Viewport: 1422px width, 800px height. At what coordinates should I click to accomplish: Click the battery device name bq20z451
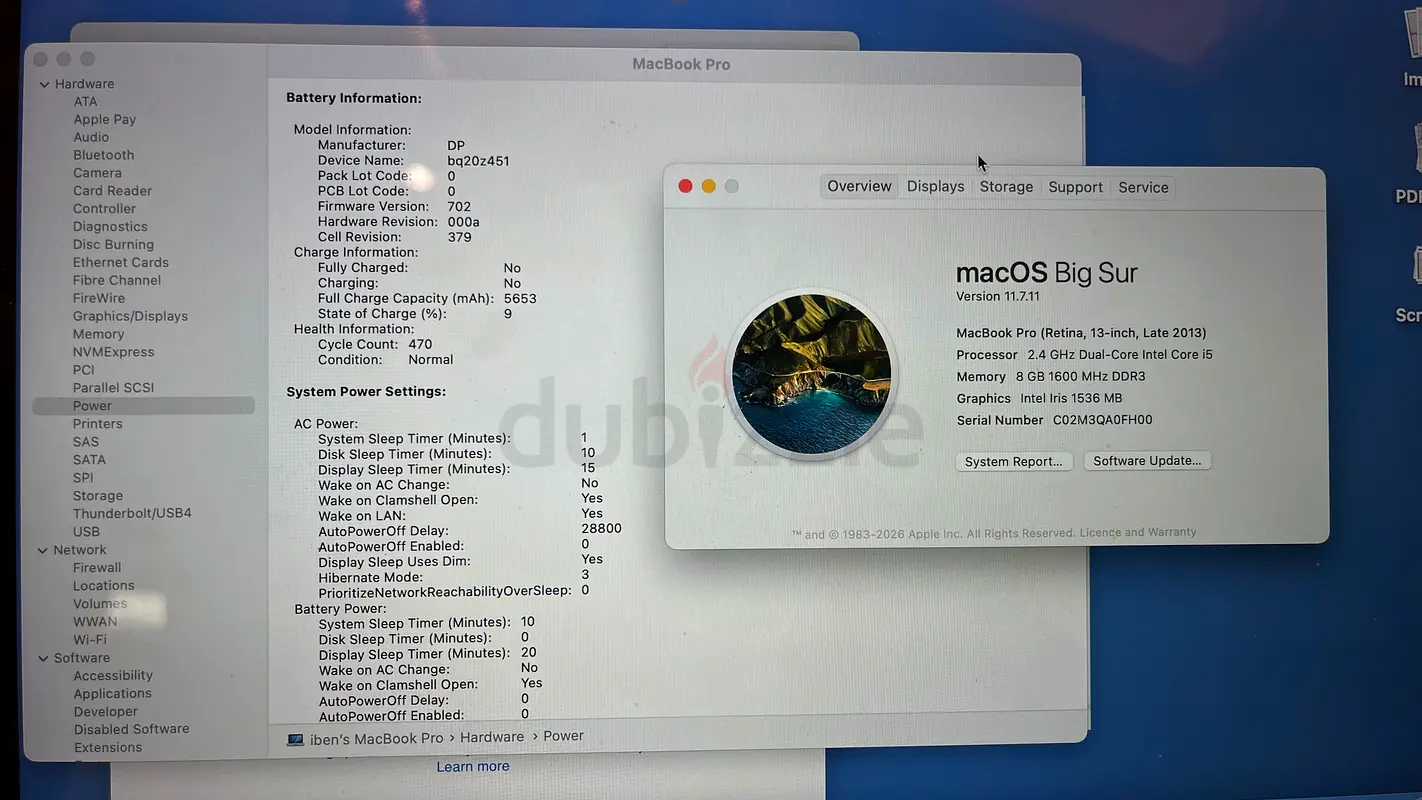[478, 161]
